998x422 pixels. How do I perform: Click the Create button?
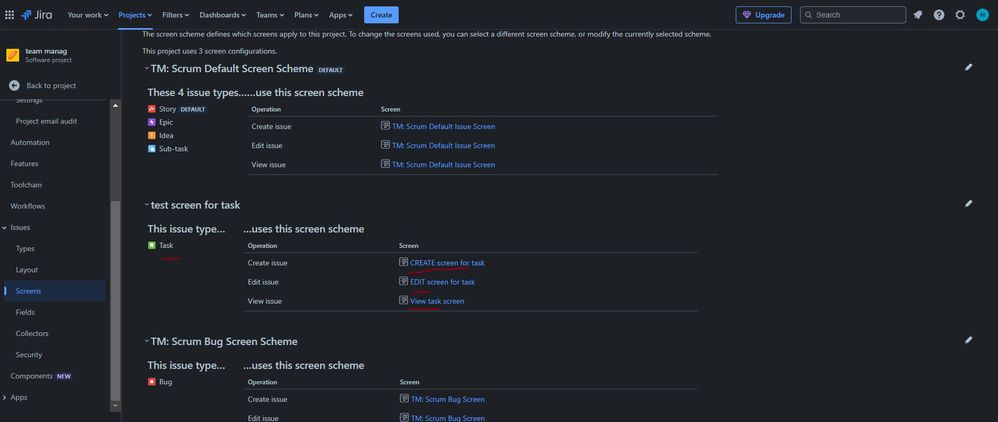coord(381,15)
